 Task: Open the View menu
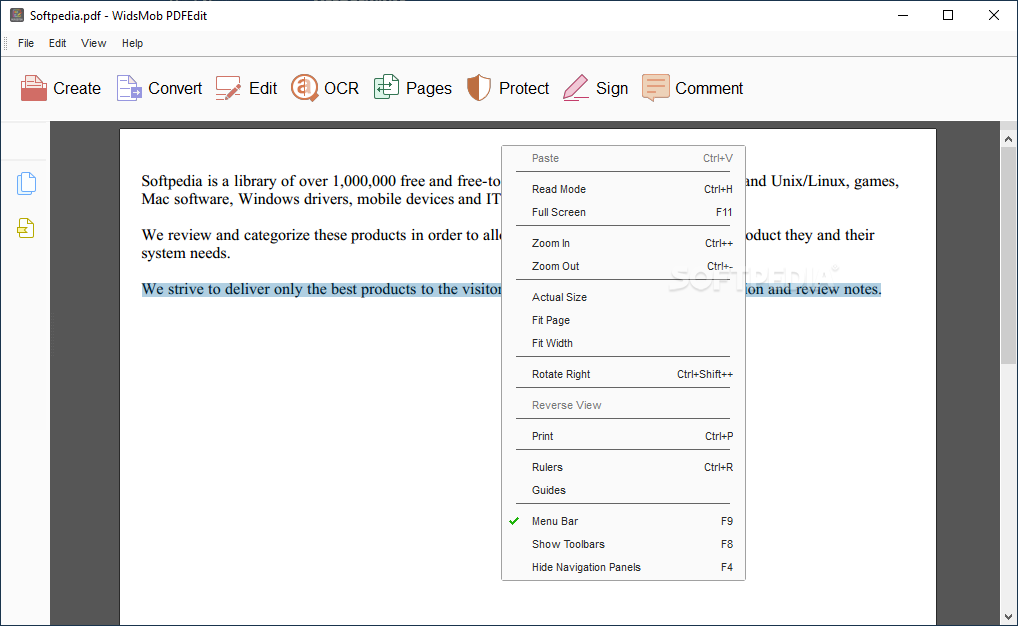click(x=93, y=44)
